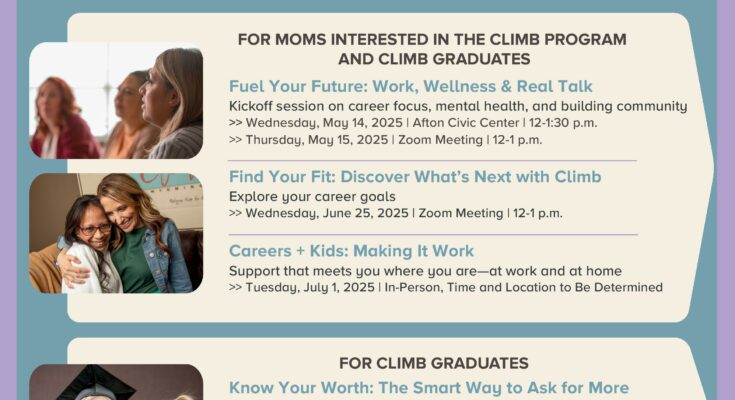
Task: Click the "Know Your Worth" session title
Action: click(429, 388)
